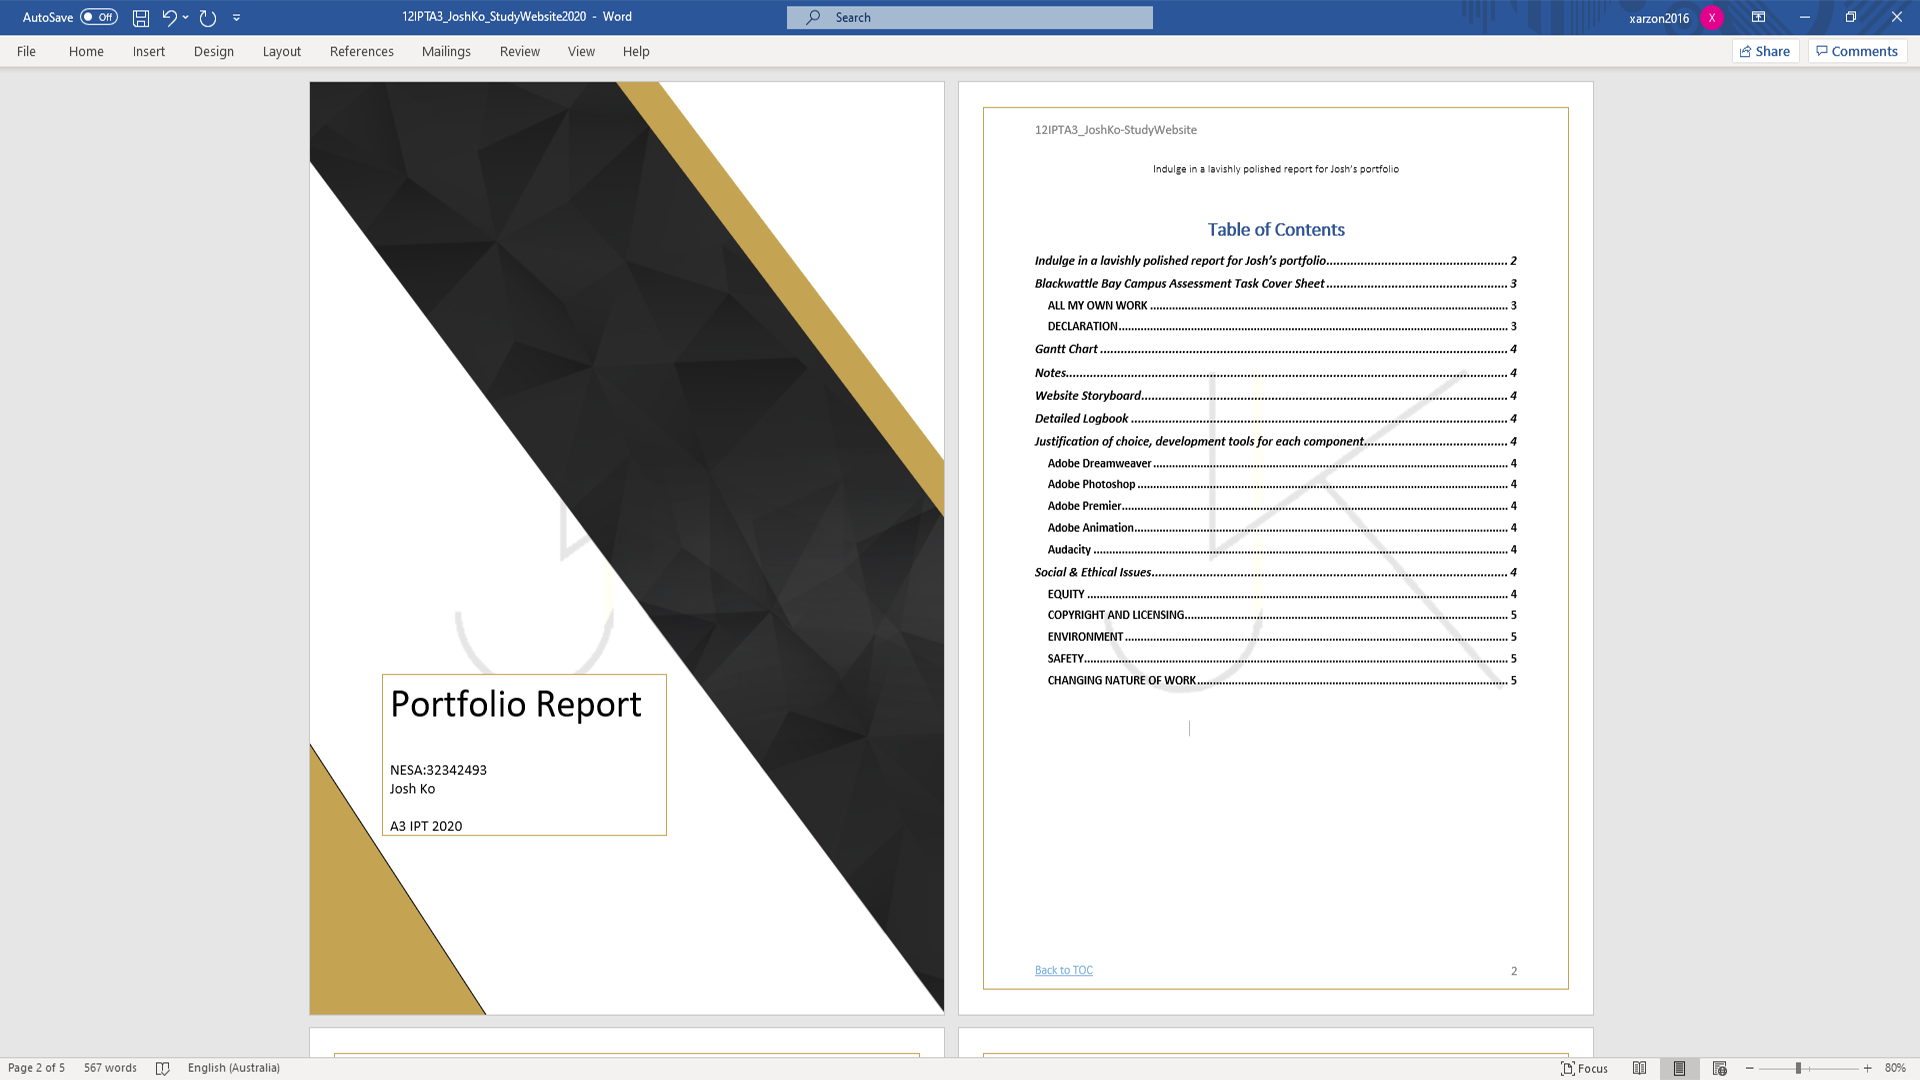This screenshot has width=1920, height=1080.
Task: Click the Back to TOC hyperlink
Action: pyautogui.click(x=1063, y=969)
